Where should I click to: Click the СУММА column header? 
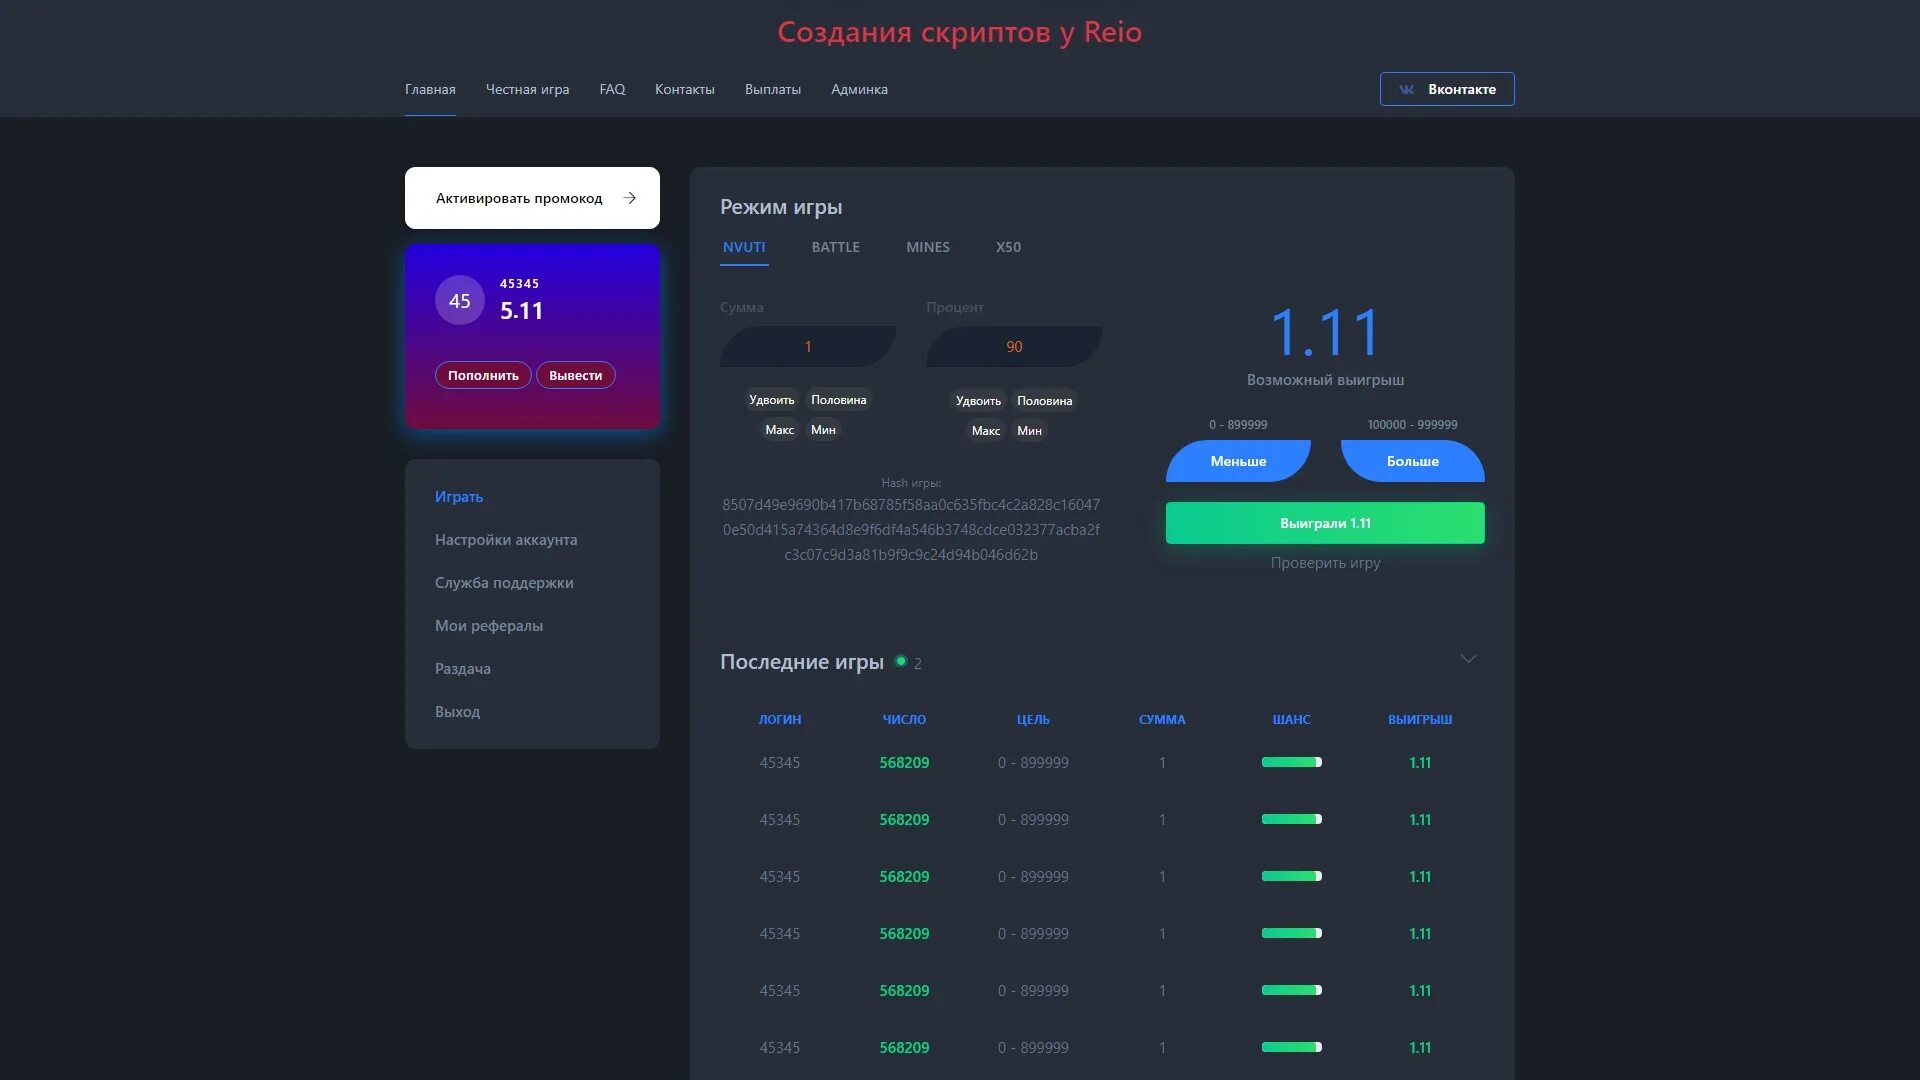[x=1162, y=719]
